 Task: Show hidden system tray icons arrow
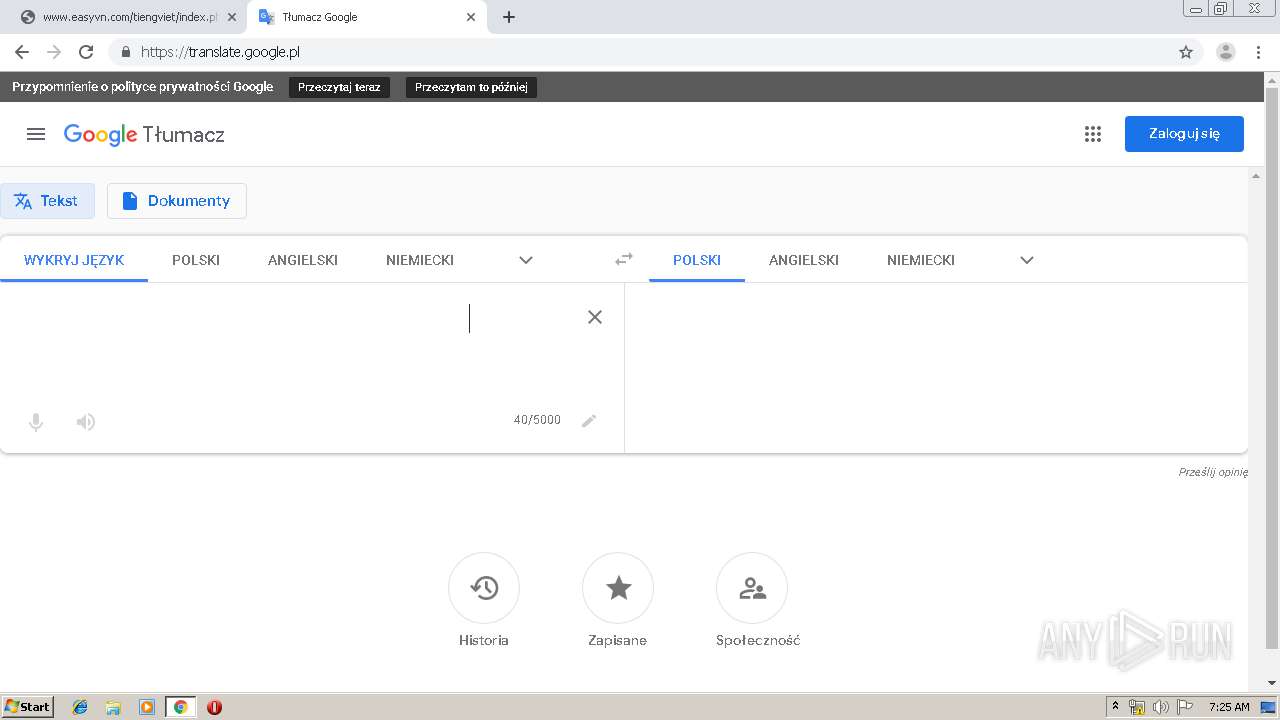[x=1115, y=707]
